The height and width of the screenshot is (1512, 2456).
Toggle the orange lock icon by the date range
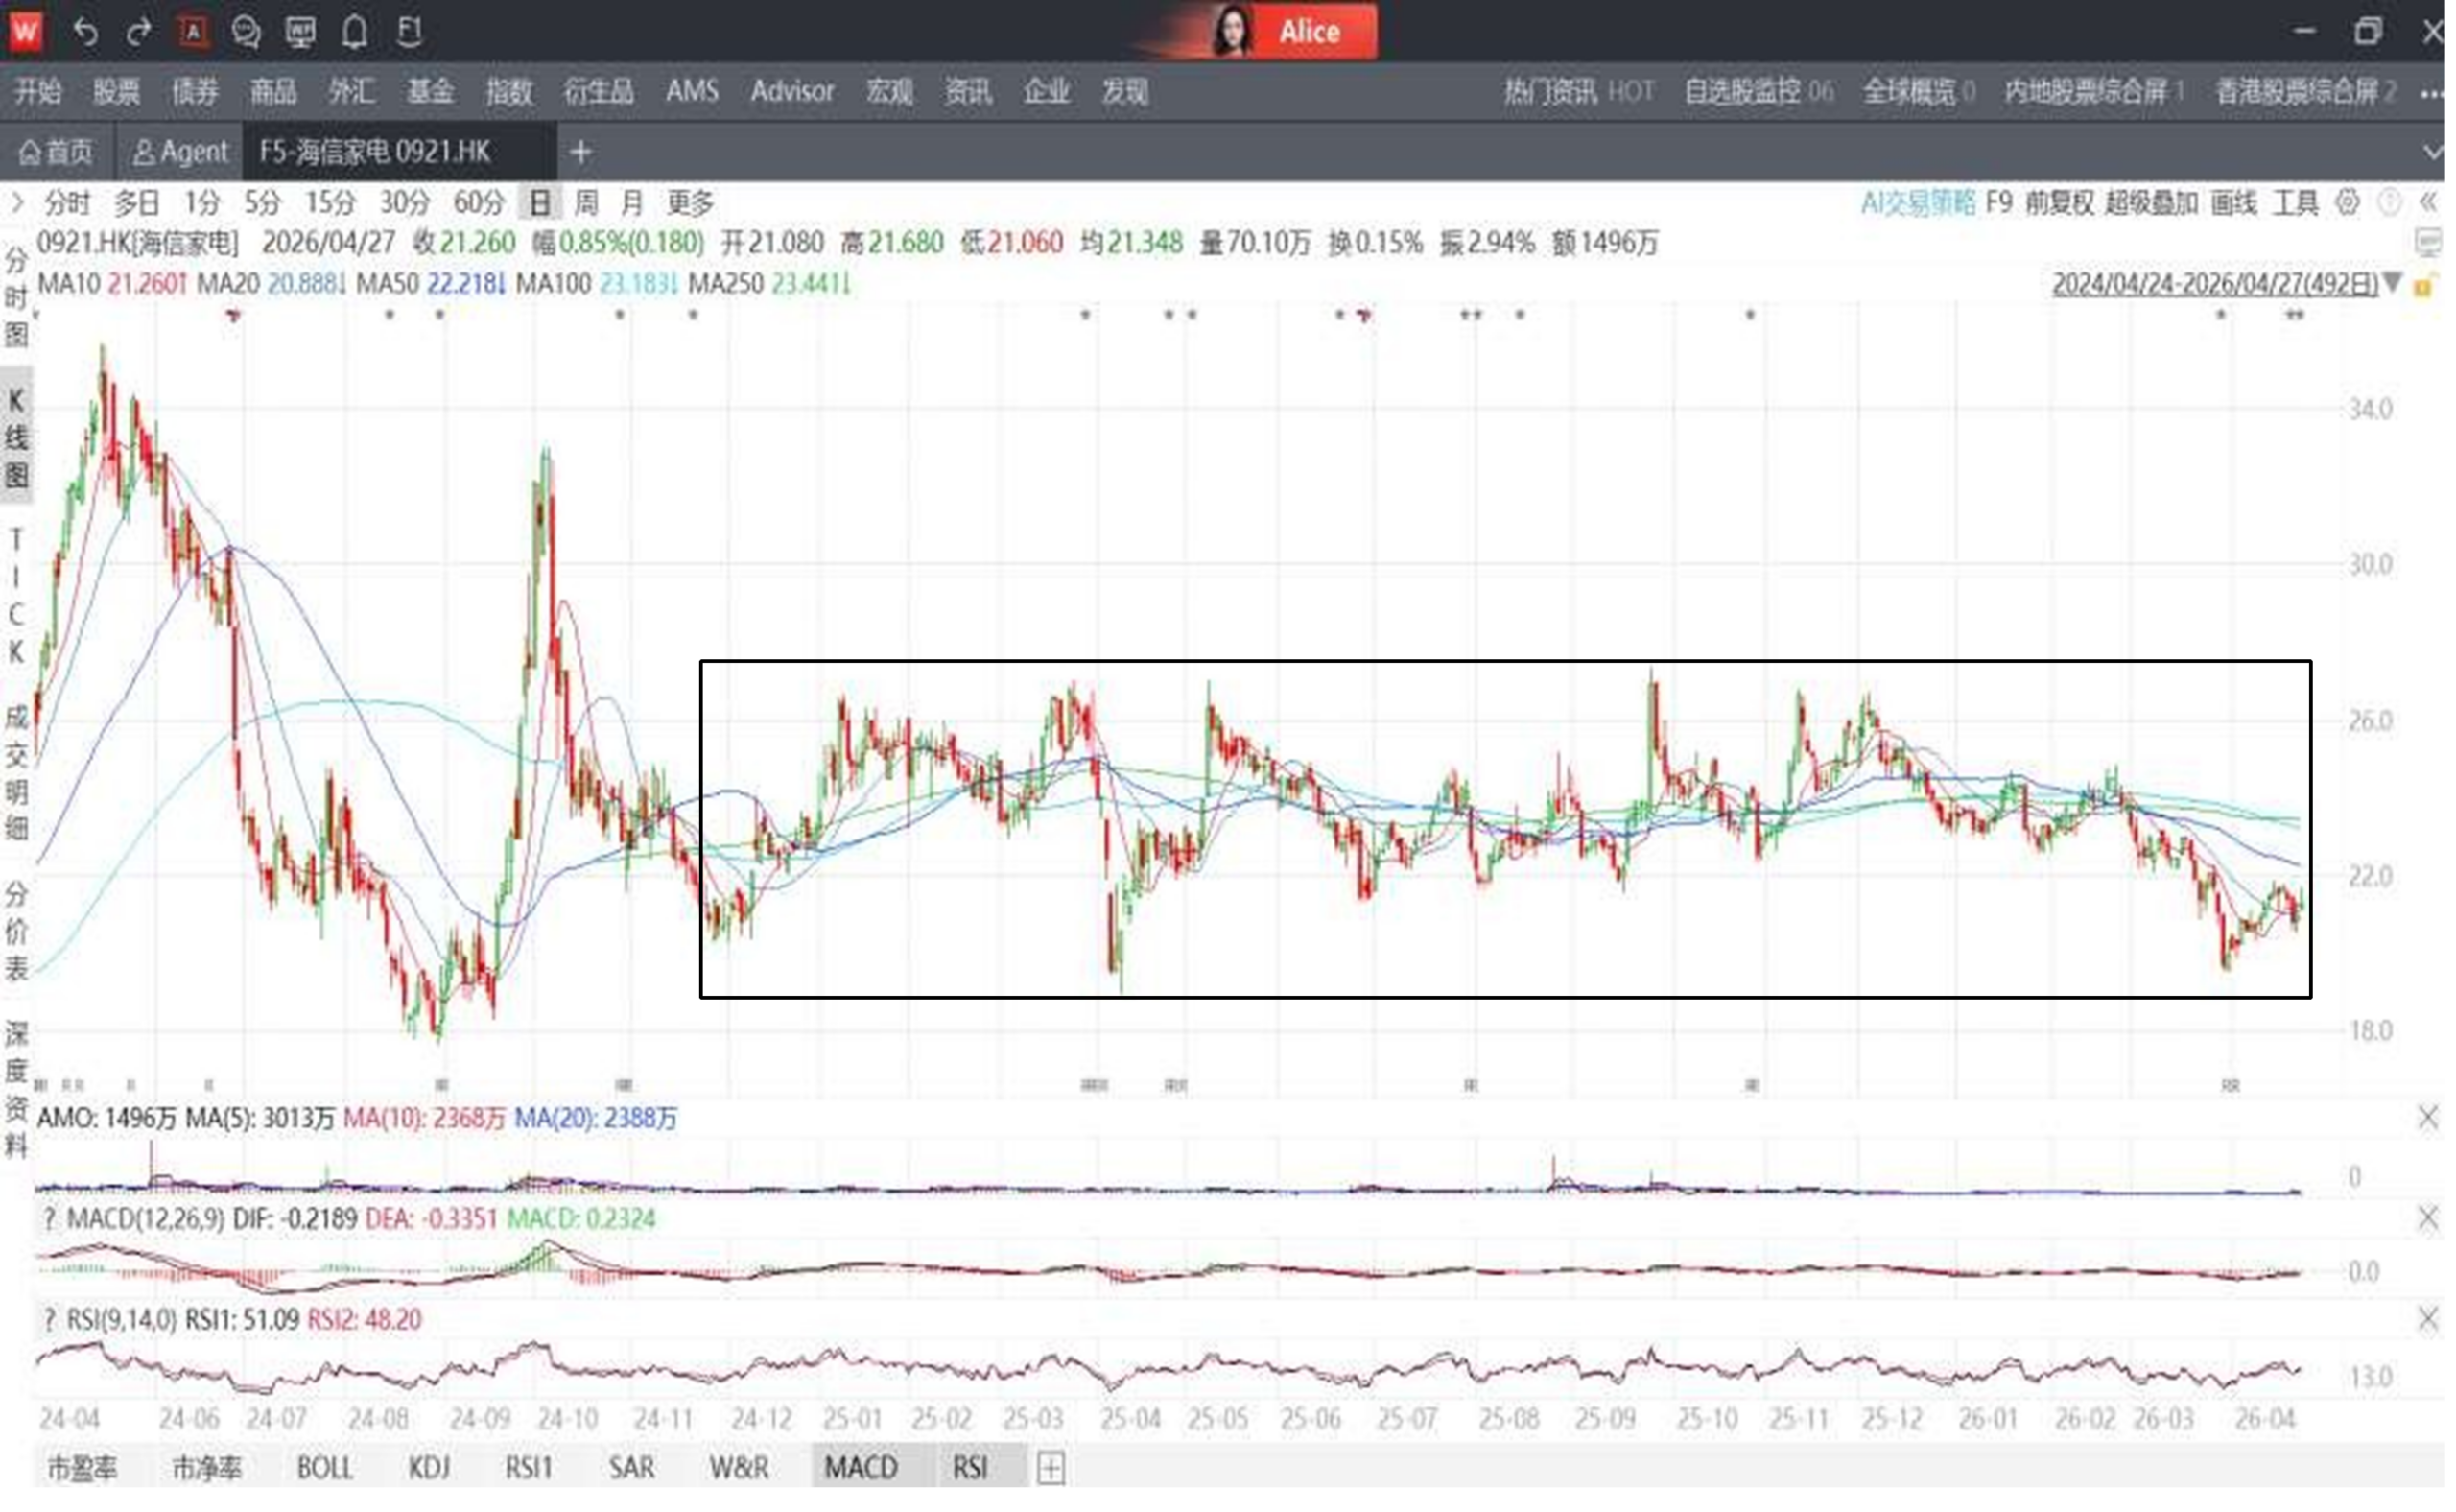point(2423,287)
